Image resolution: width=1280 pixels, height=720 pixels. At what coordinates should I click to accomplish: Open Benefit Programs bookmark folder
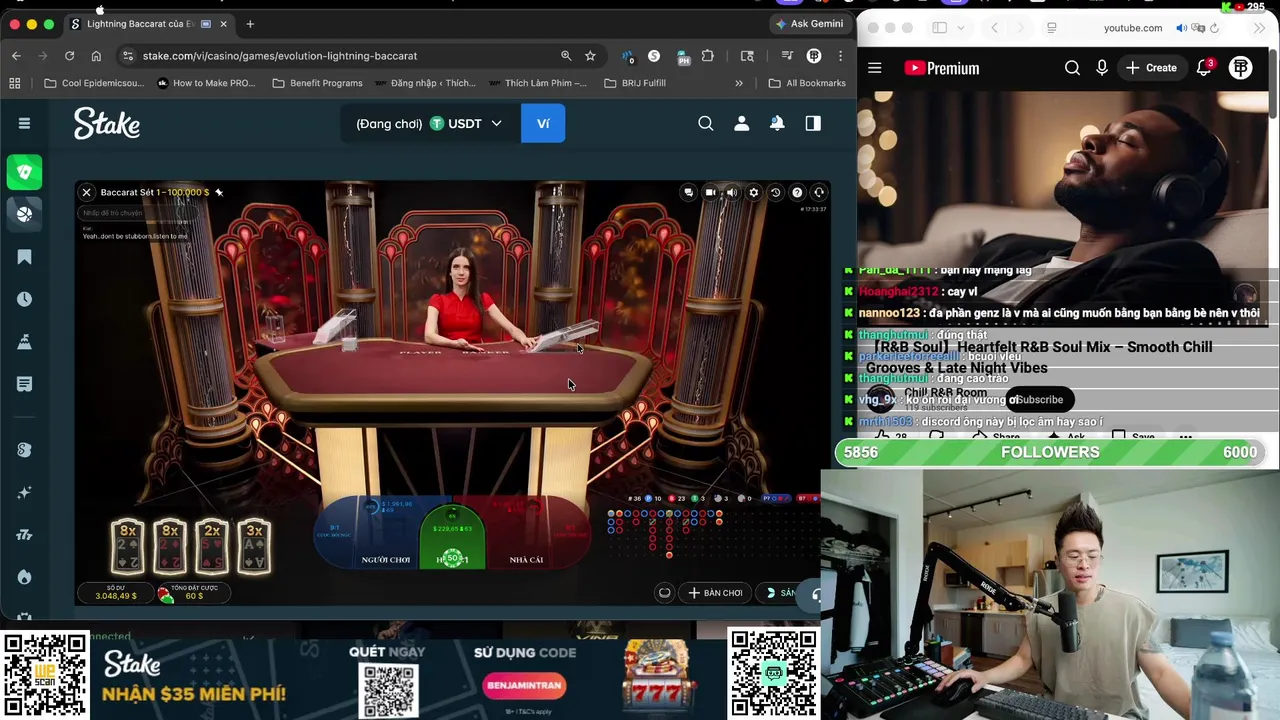[317, 83]
